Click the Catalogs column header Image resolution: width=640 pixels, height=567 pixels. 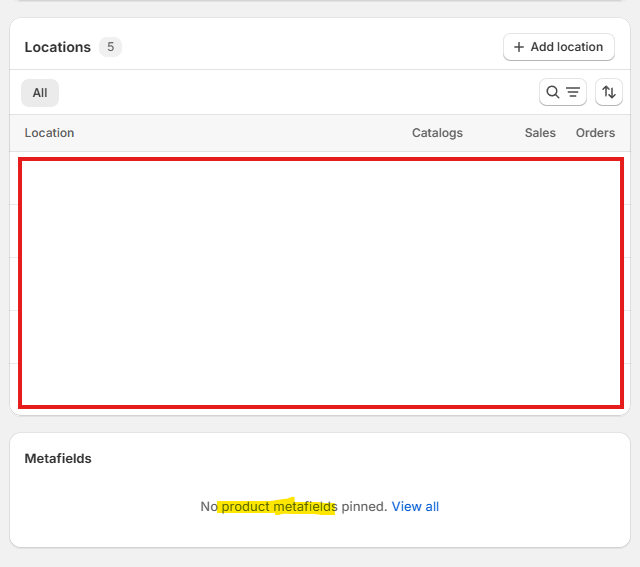(x=437, y=133)
